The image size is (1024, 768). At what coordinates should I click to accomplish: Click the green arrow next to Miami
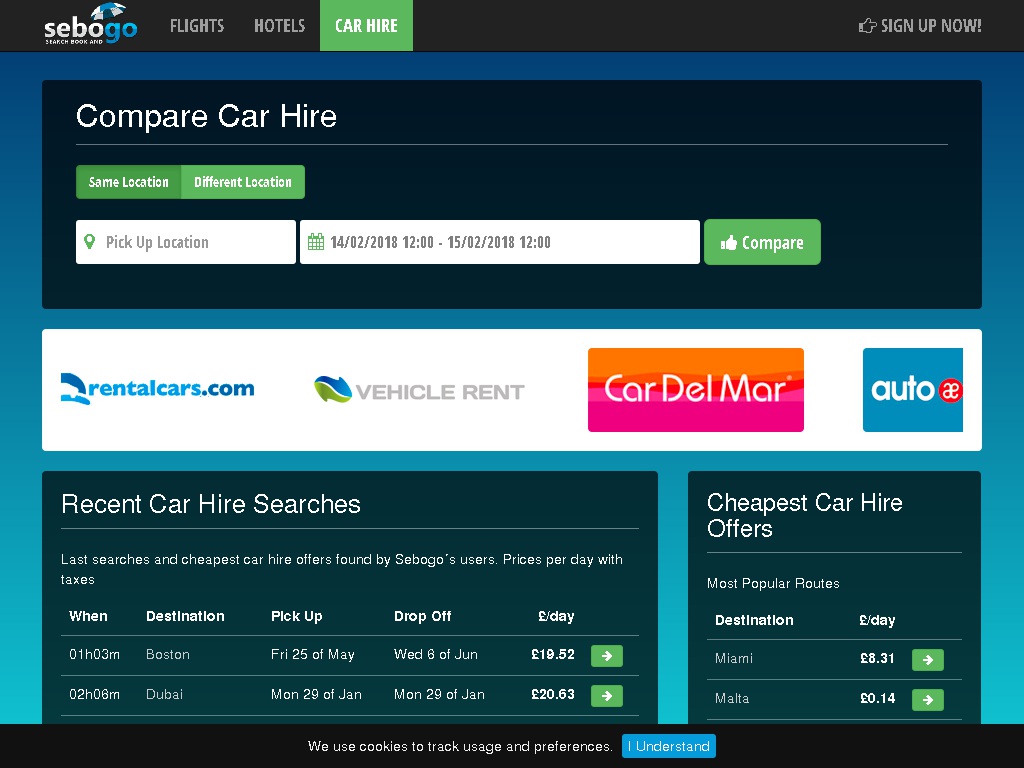pos(927,660)
